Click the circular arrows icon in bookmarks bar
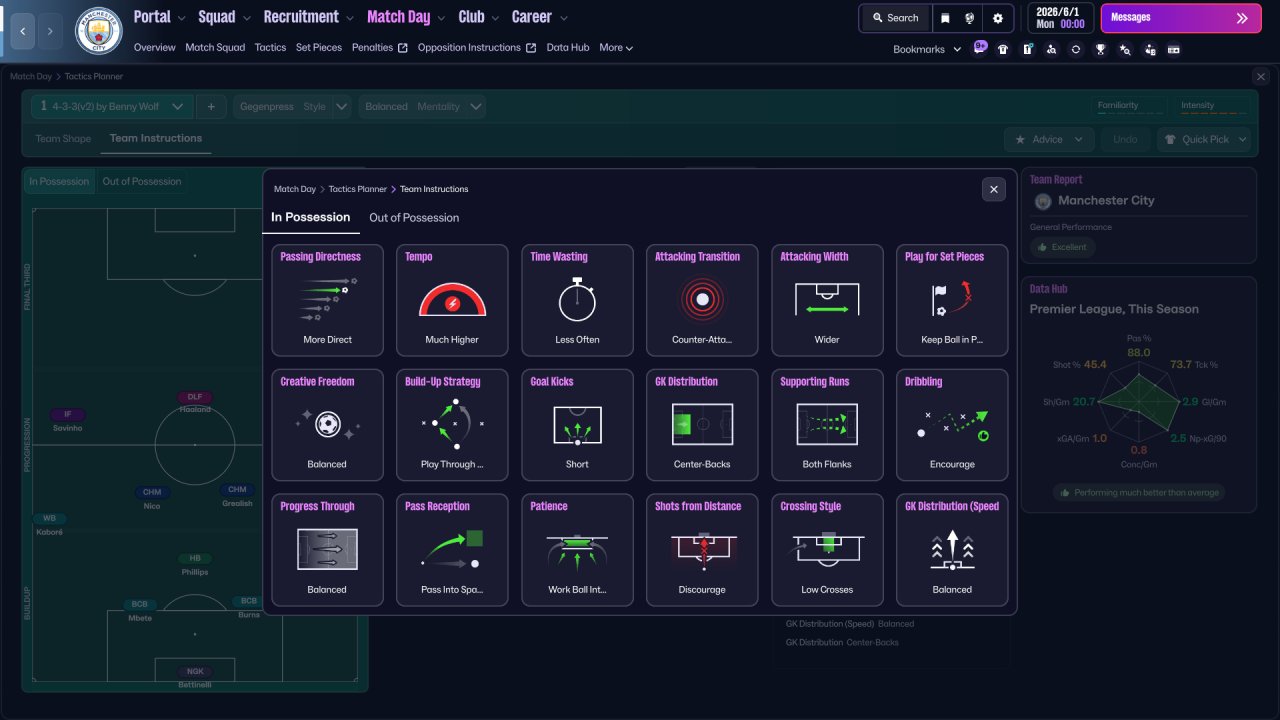The width and height of the screenshot is (1280, 720). pos(1075,49)
